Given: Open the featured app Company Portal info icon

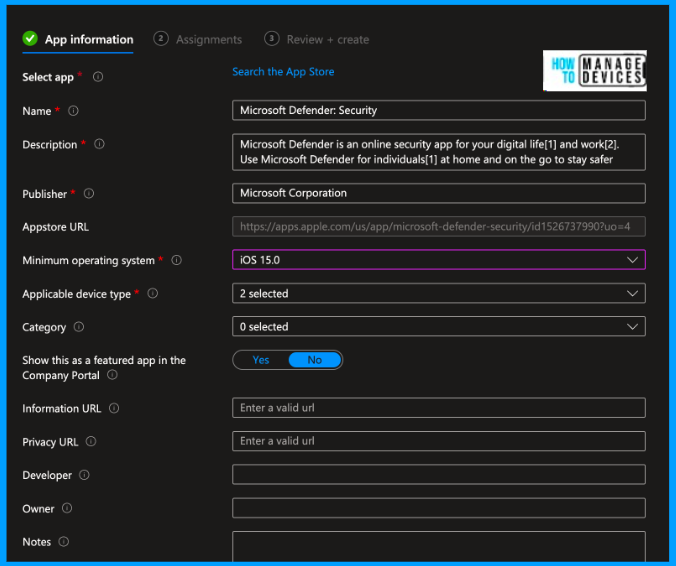Looking at the screenshot, I should point(112,375).
